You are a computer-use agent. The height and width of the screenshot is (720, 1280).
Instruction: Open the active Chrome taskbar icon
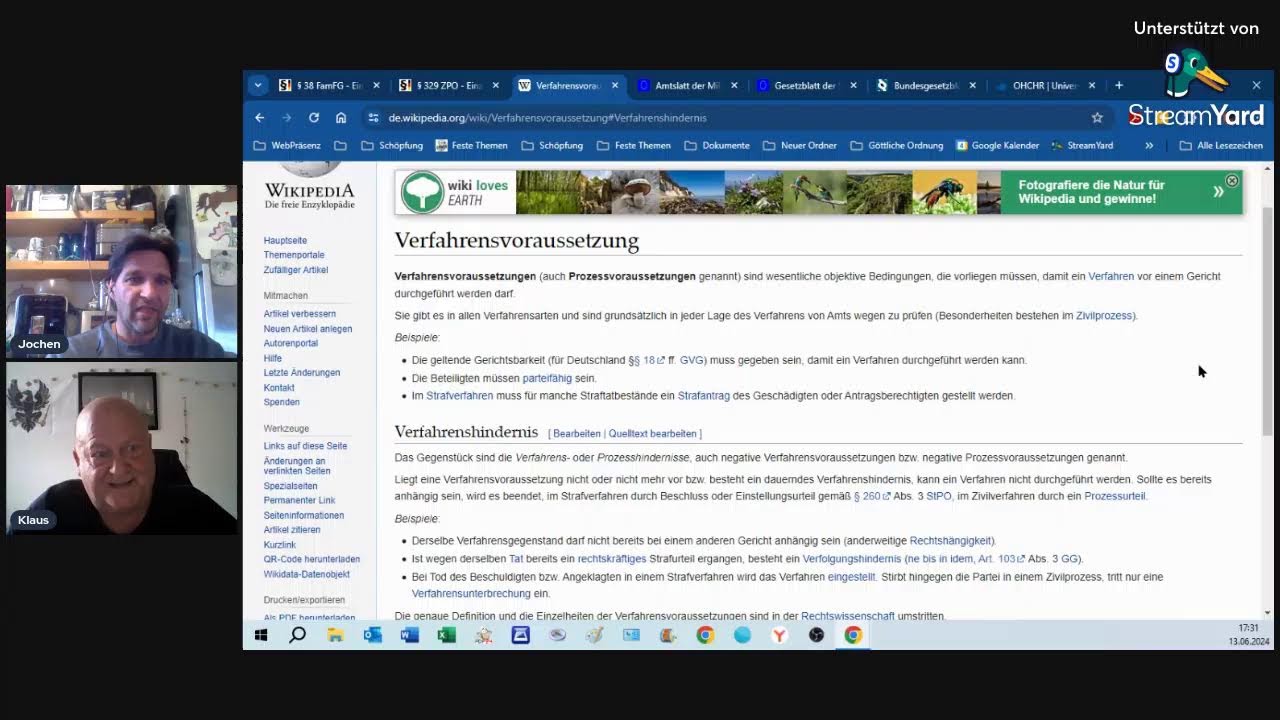click(853, 635)
